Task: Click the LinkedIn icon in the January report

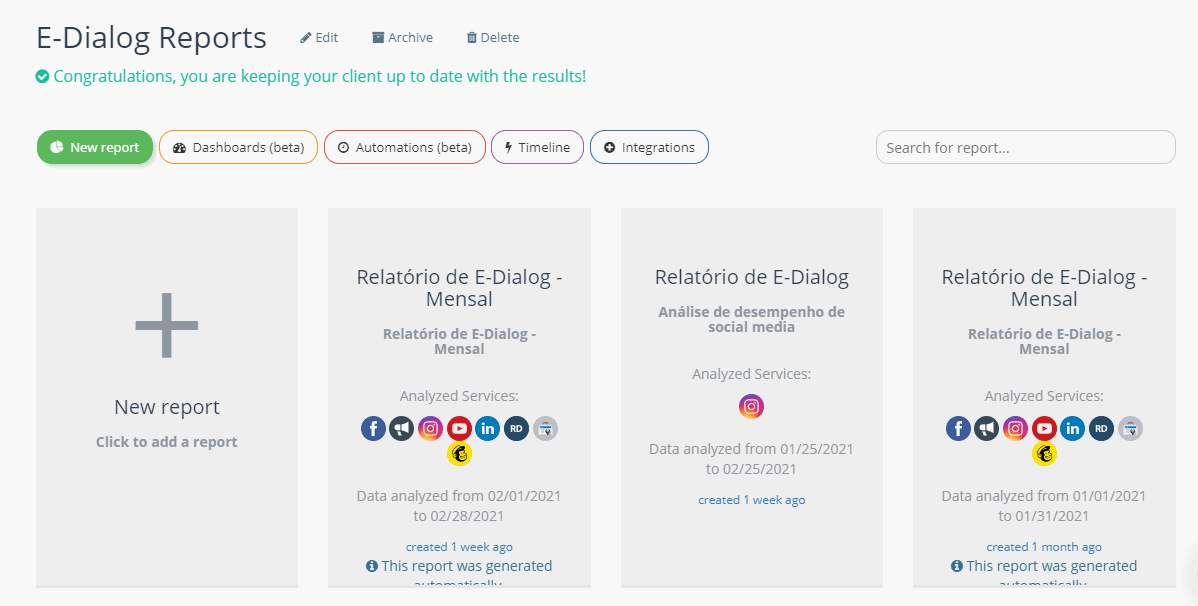Action: (1072, 429)
